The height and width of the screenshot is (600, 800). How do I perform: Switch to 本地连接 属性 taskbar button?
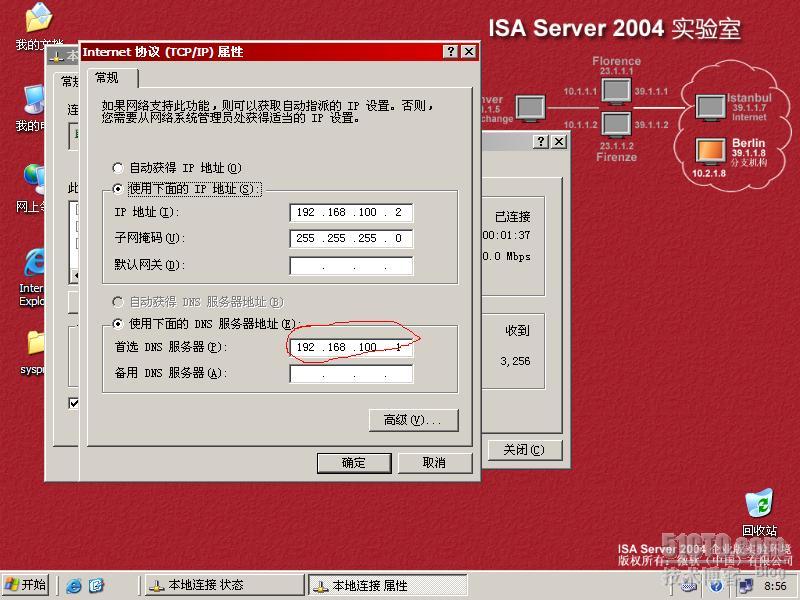[x=388, y=585]
